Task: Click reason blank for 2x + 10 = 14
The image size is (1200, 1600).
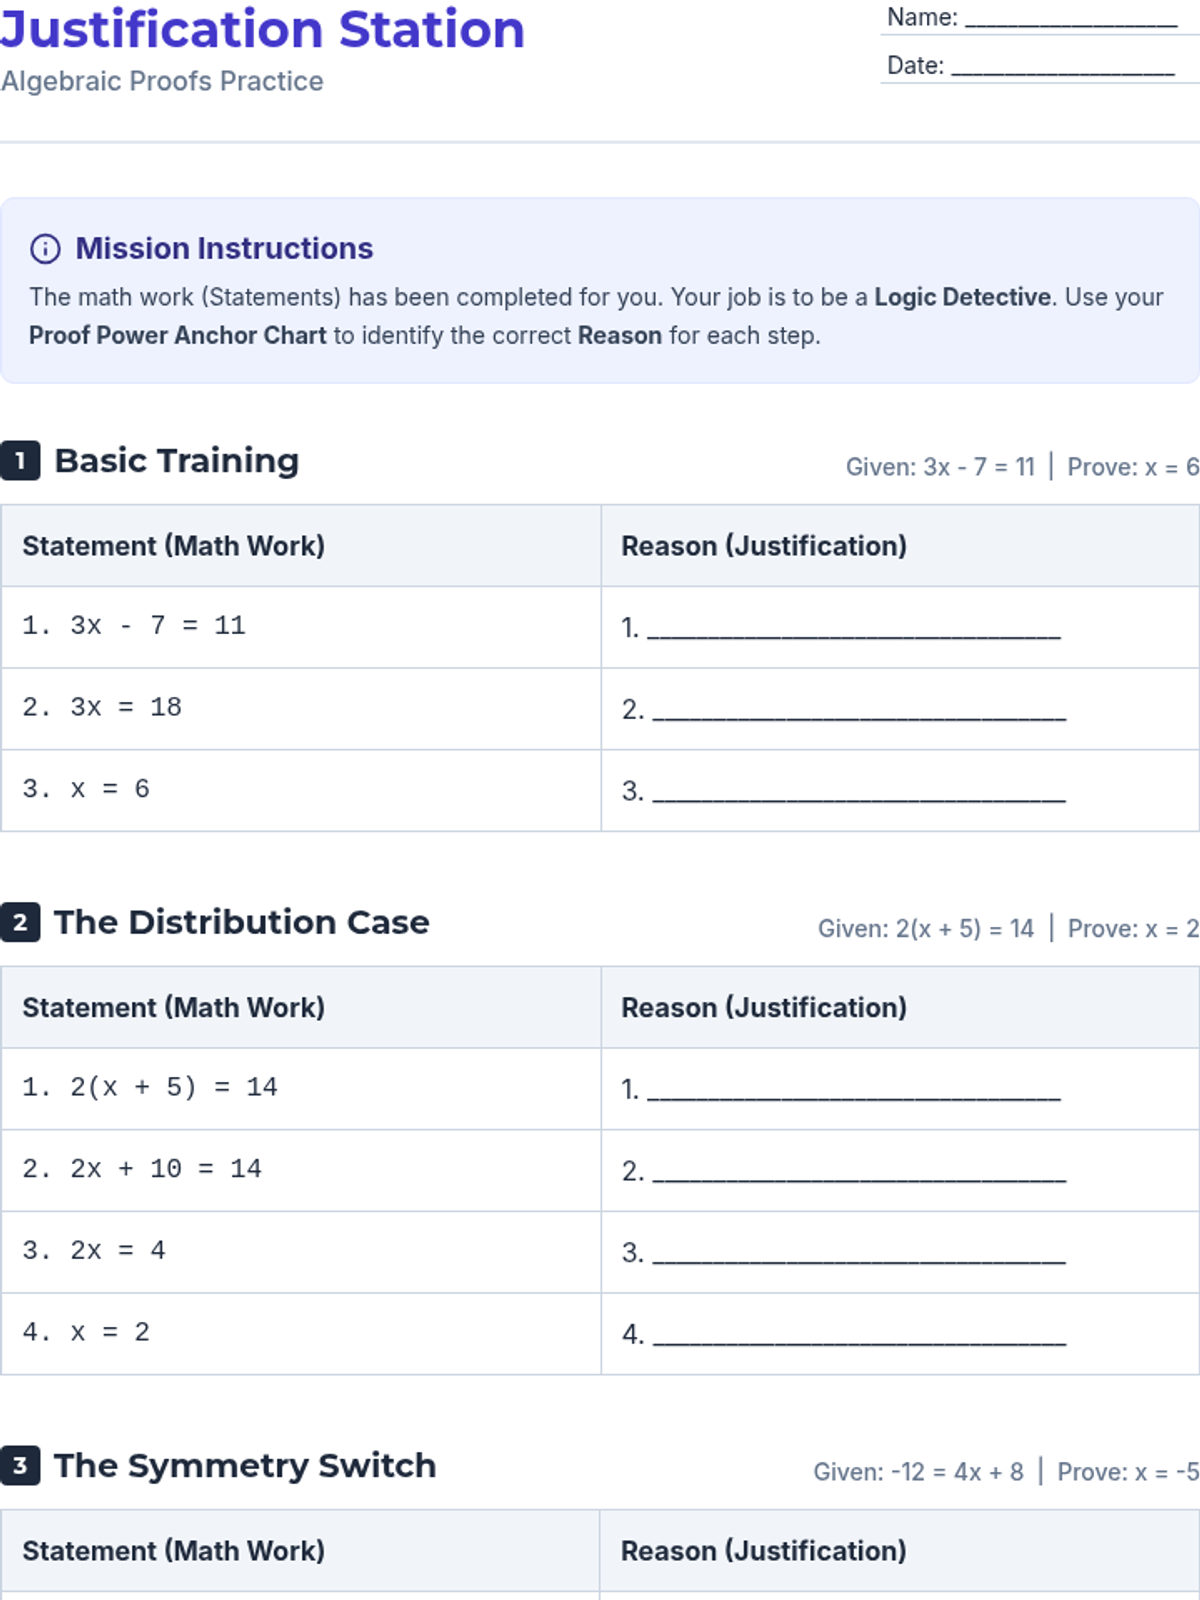Action: coord(858,1172)
